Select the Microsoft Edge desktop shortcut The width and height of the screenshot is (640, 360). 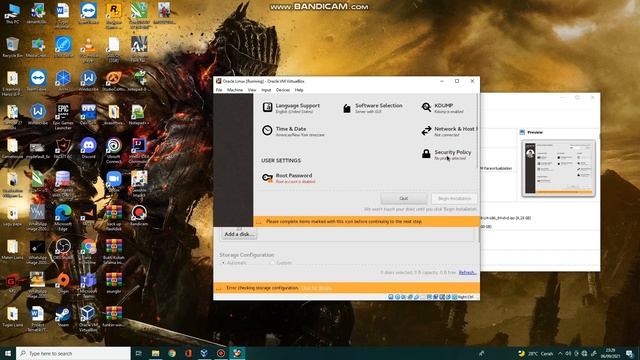63,217
